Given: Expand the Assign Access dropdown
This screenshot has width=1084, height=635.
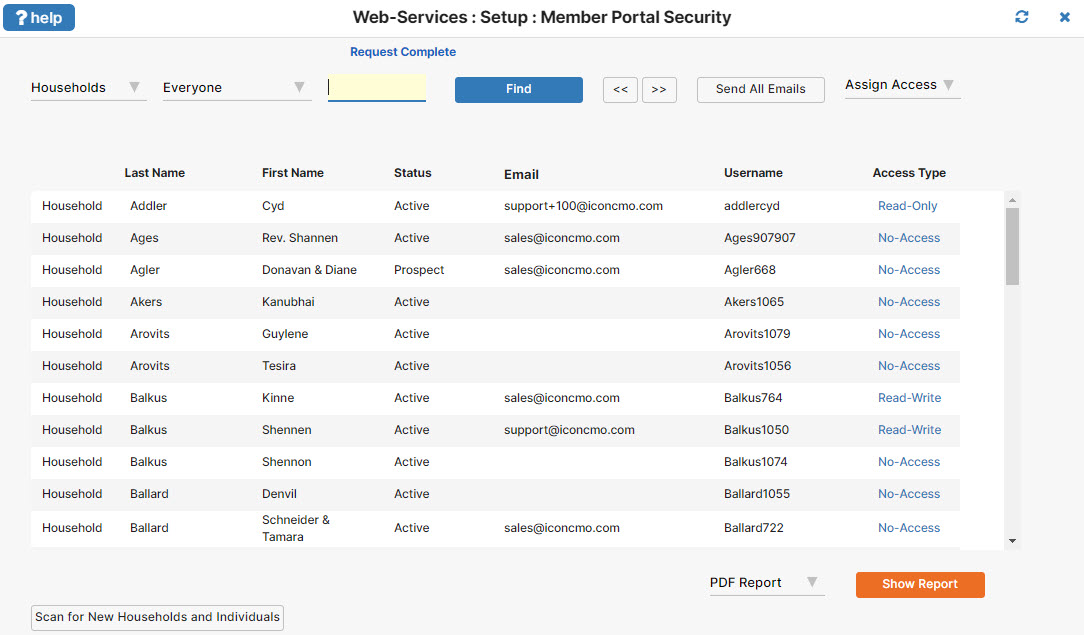Looking at the screenshot, I should tap(947, 85).
